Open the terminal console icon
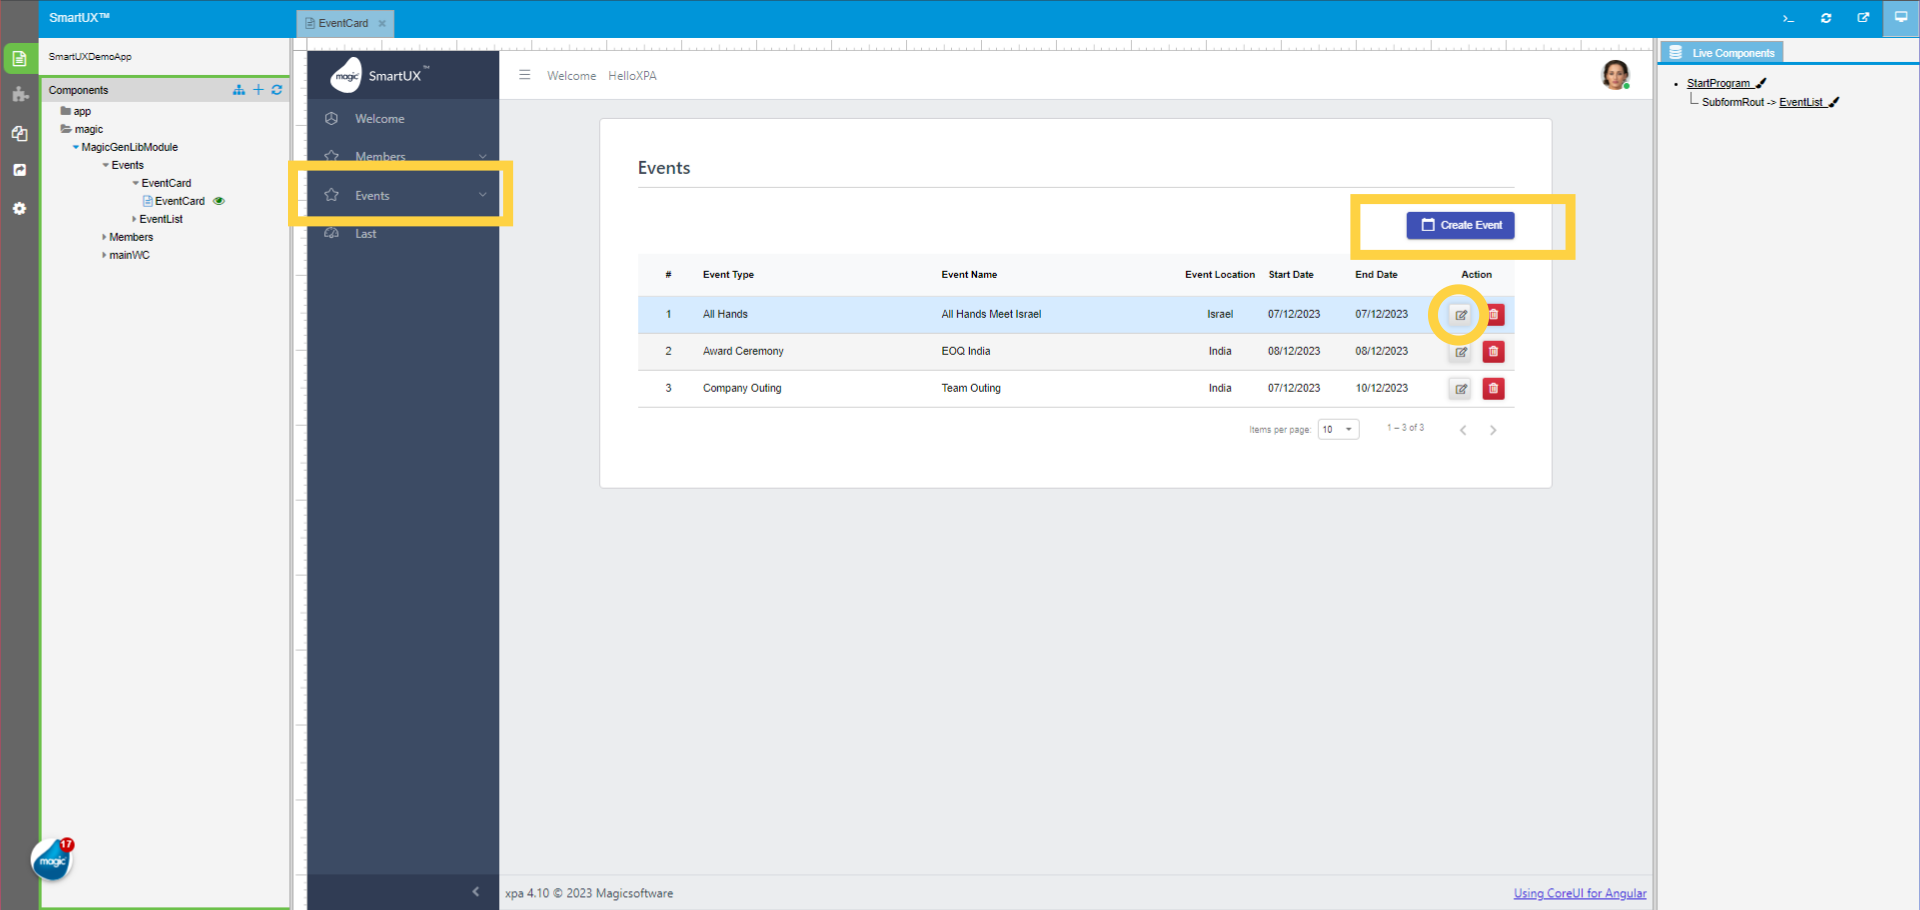 (1788, 18)
